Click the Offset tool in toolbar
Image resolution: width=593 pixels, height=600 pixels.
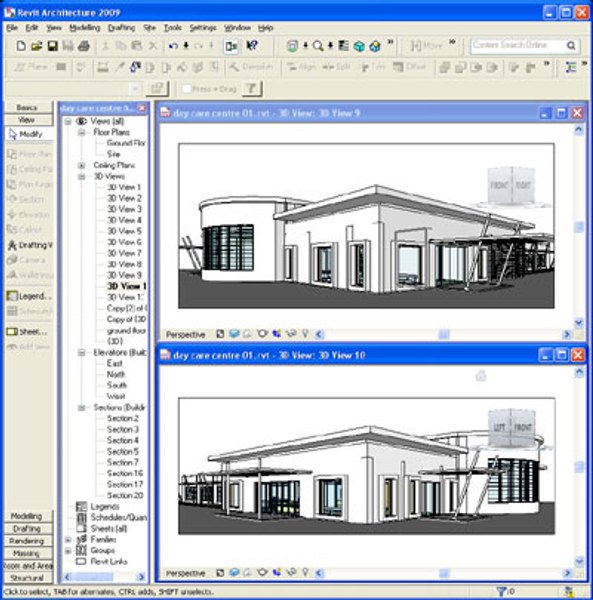(x=409, y=67)
